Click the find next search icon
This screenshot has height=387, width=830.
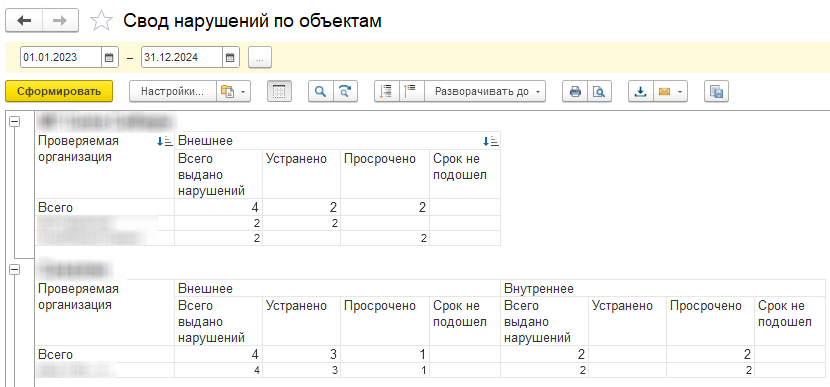pyautogui.click(x=345, y=91)
